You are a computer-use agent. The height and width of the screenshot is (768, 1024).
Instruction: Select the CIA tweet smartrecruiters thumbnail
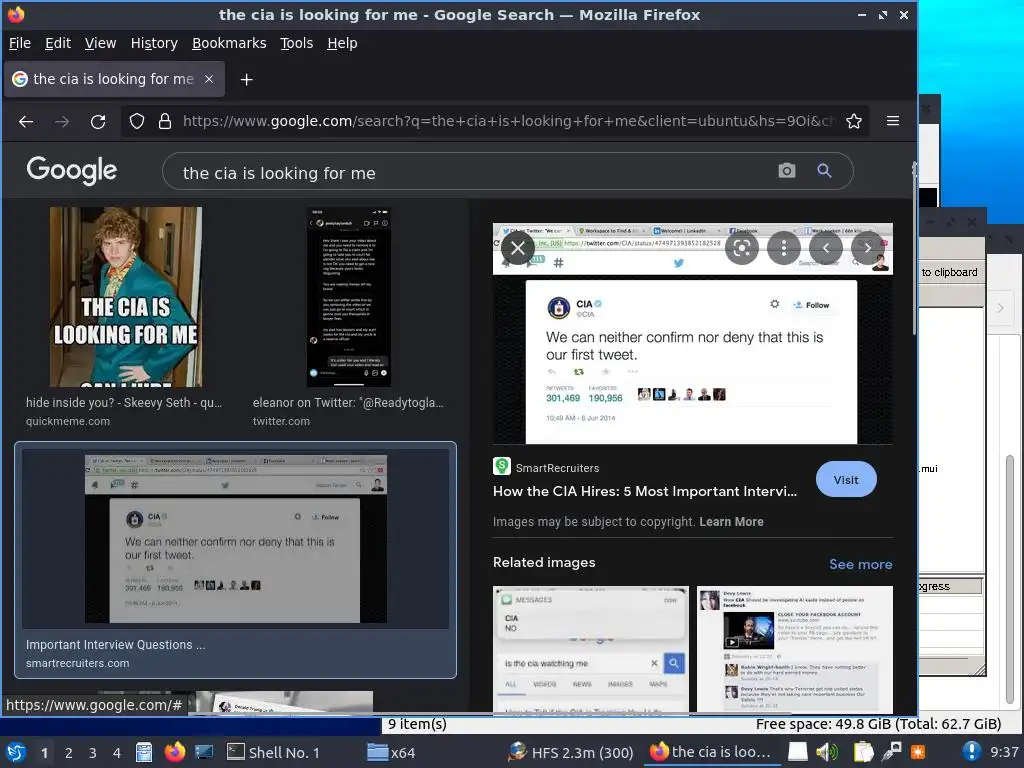click(x=235, y=539)
